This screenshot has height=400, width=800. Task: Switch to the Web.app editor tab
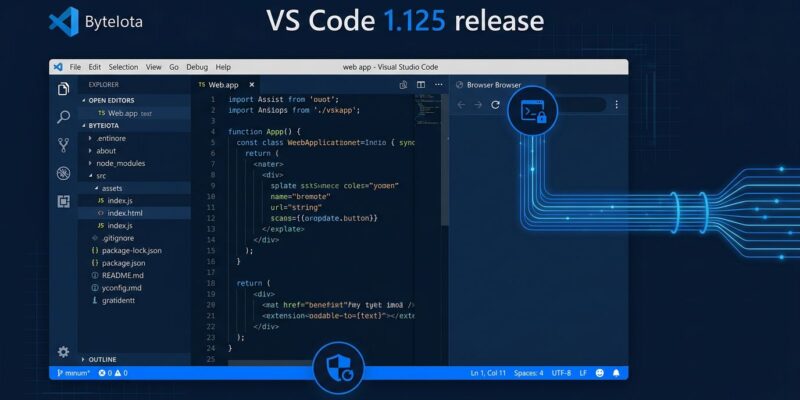[x=224, y=85]
